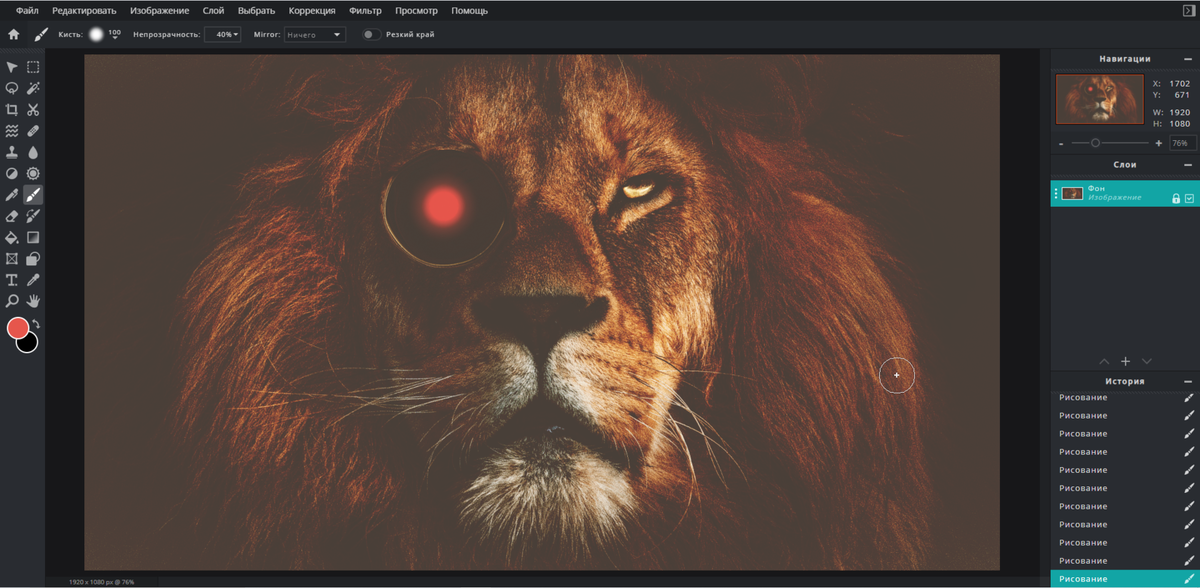Select the Paint Bucket fill tool
The image size is (1200, 588).
click(12, 237)
